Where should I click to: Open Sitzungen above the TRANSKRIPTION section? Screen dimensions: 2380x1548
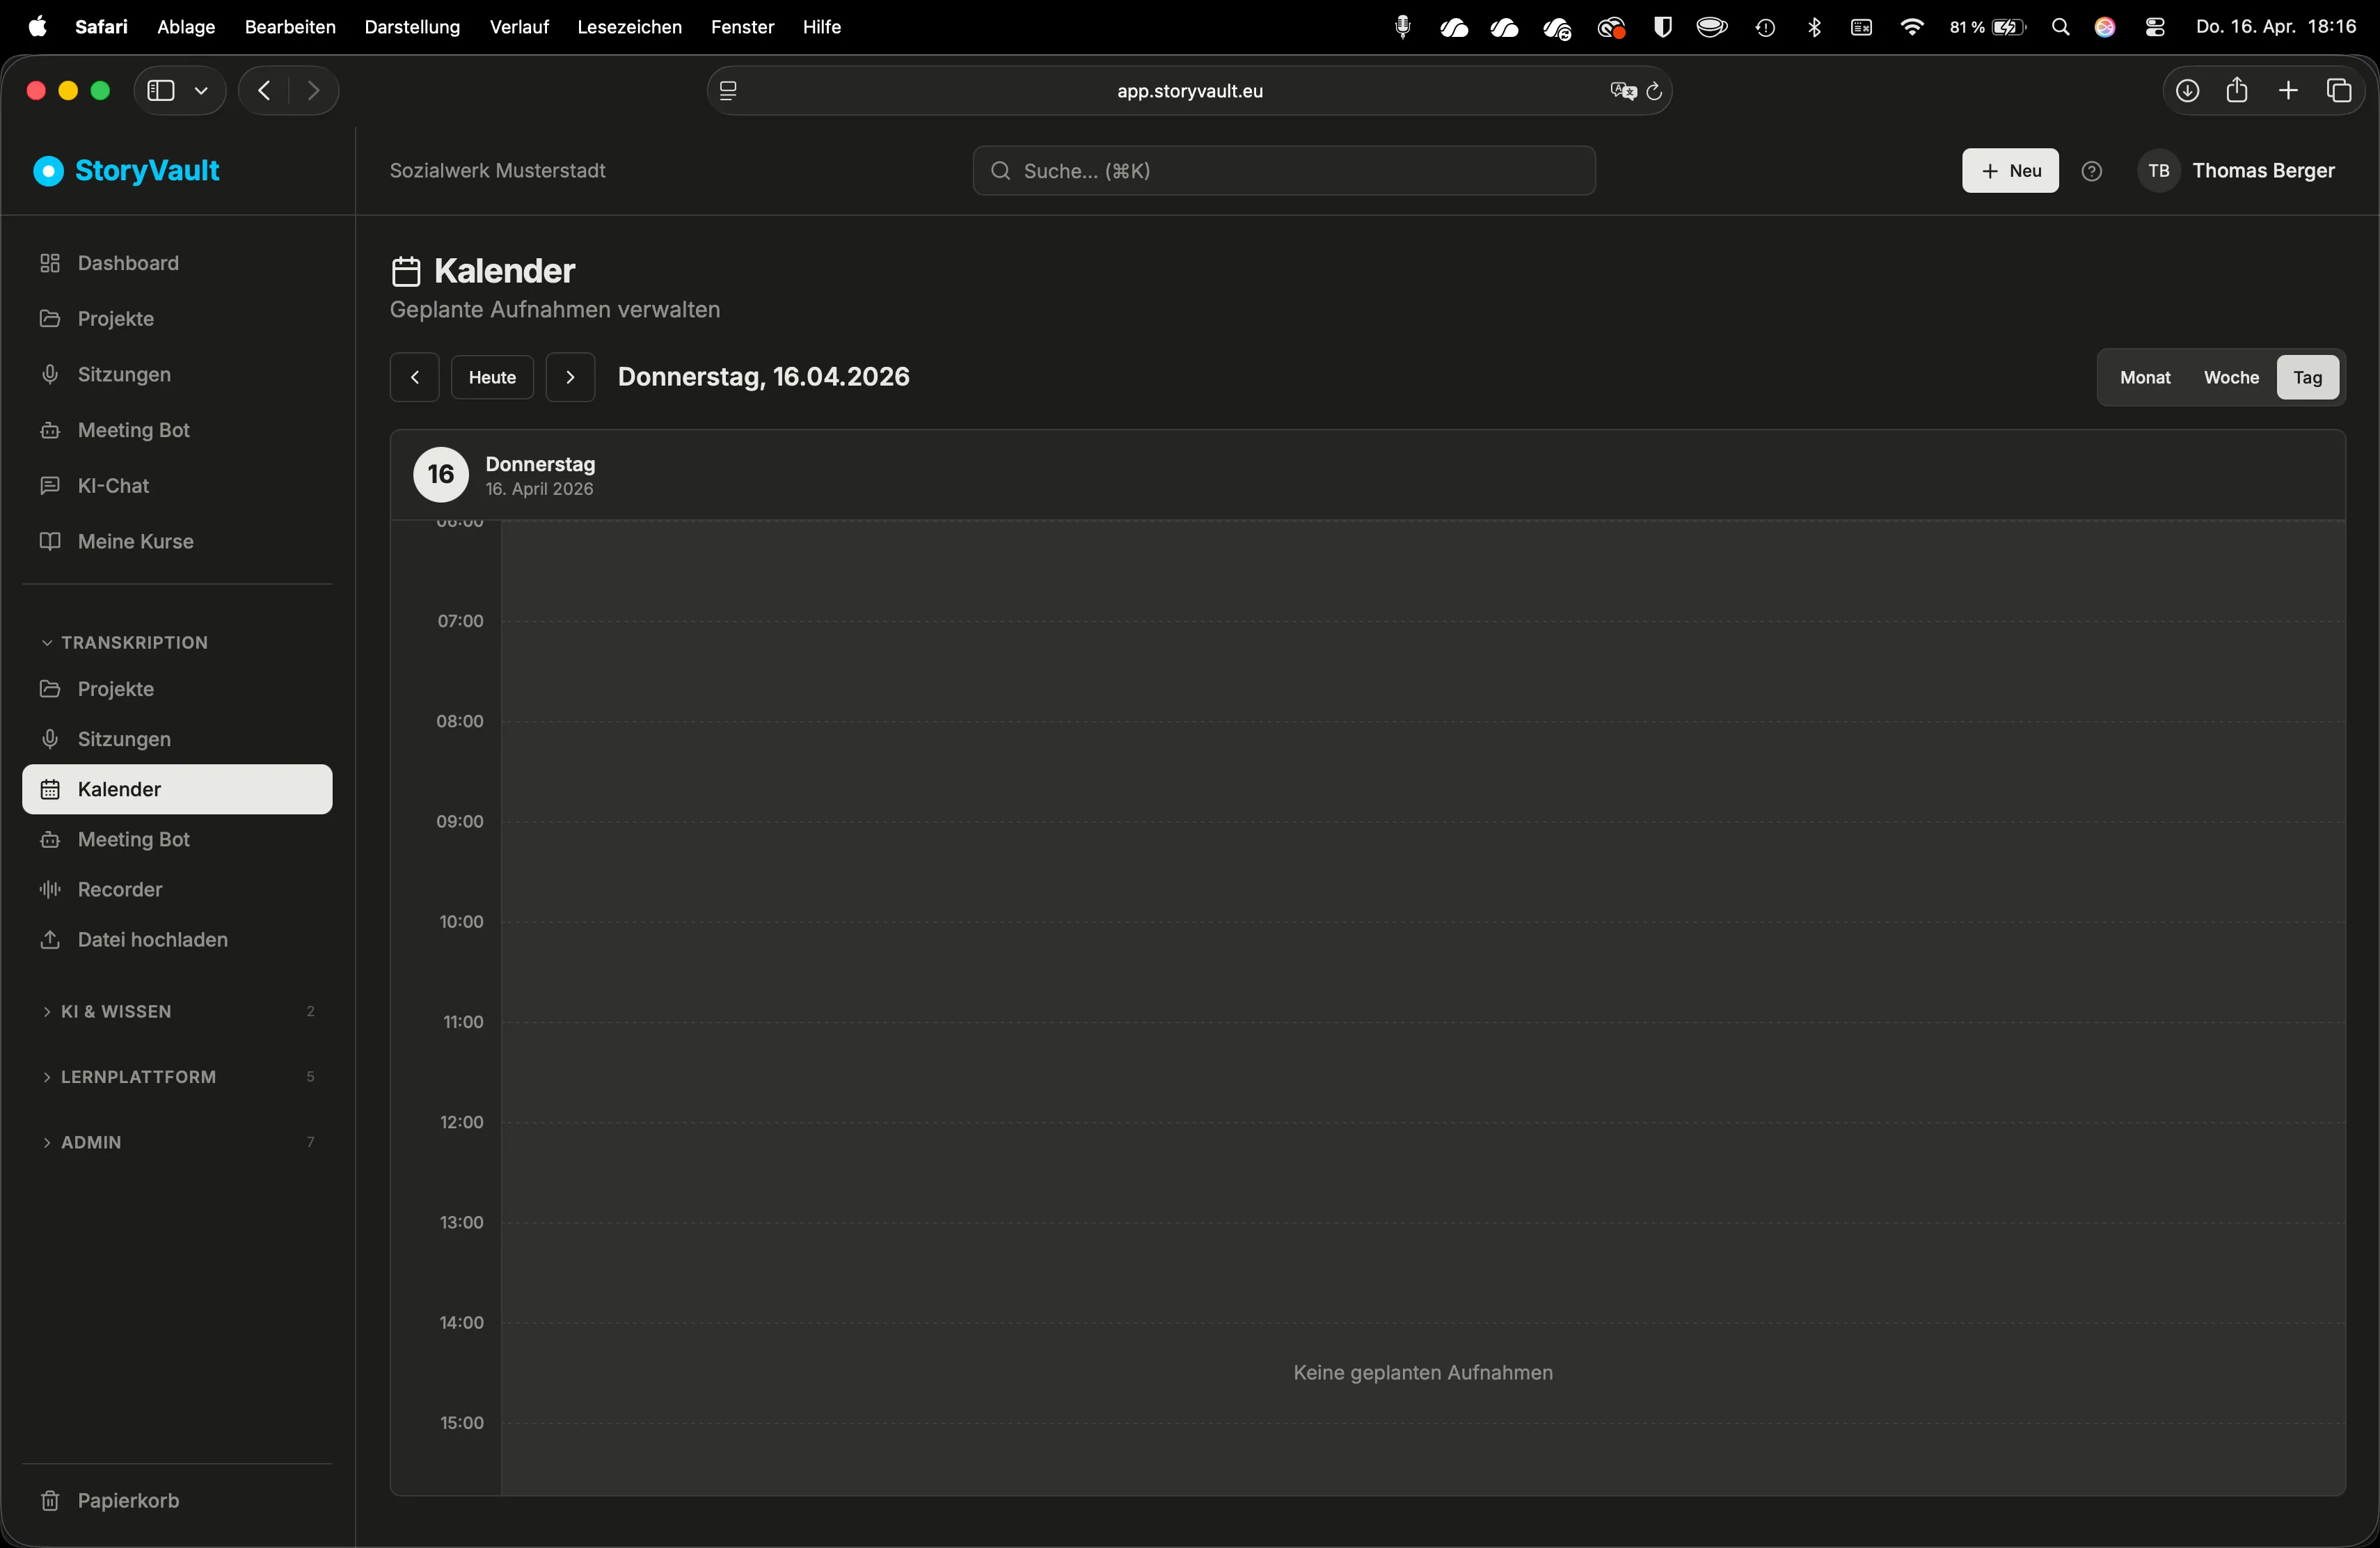[177, 375]
